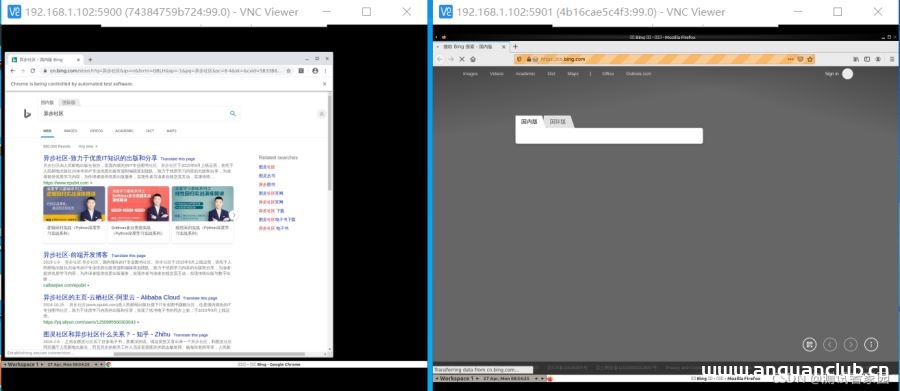This screenshot has width=900, height=391.
Task: Bookmark the page with Chrome's star icon
Action: [288, 71]
